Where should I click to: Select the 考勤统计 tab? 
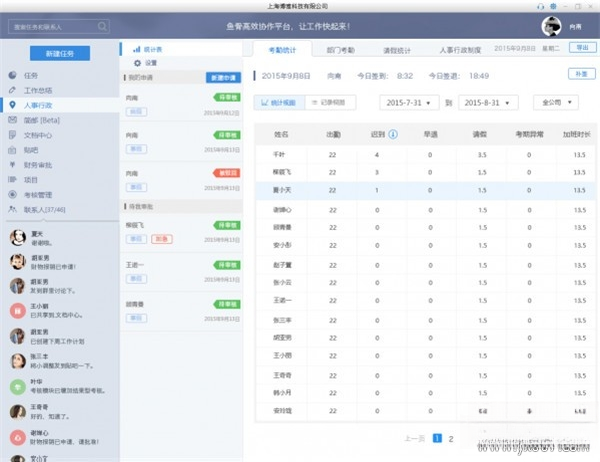[x=282, y=50]
